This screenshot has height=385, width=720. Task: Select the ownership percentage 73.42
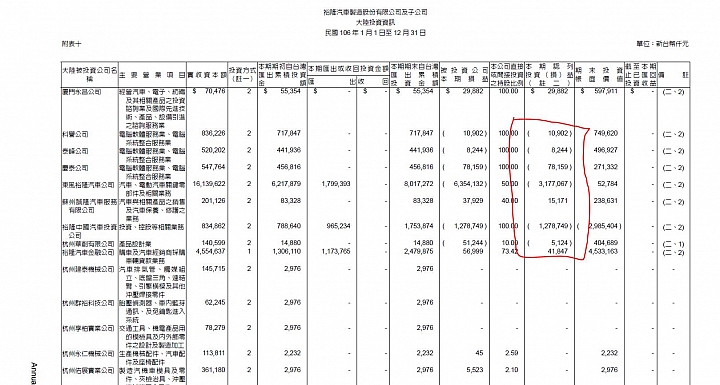coord(510,251)
